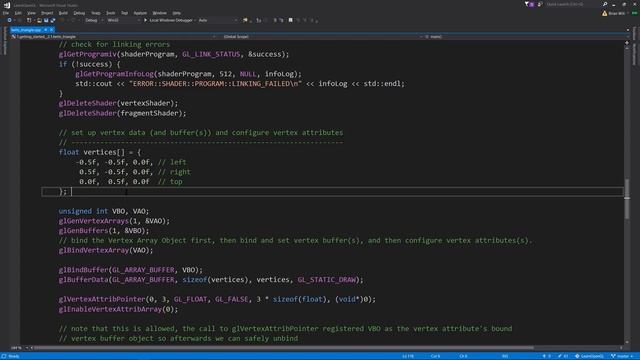Open the editor zoom level dropdown
This screenshot has width=640, height=360.
[x=19, y=348]
